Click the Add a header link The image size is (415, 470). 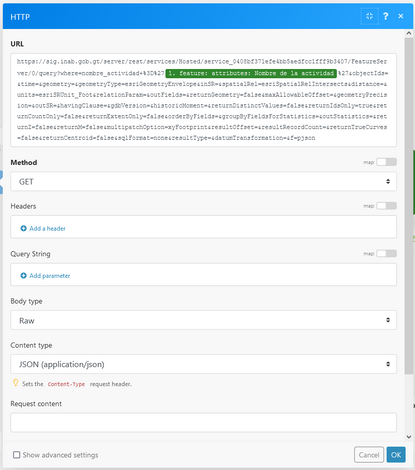pos(47,228)
